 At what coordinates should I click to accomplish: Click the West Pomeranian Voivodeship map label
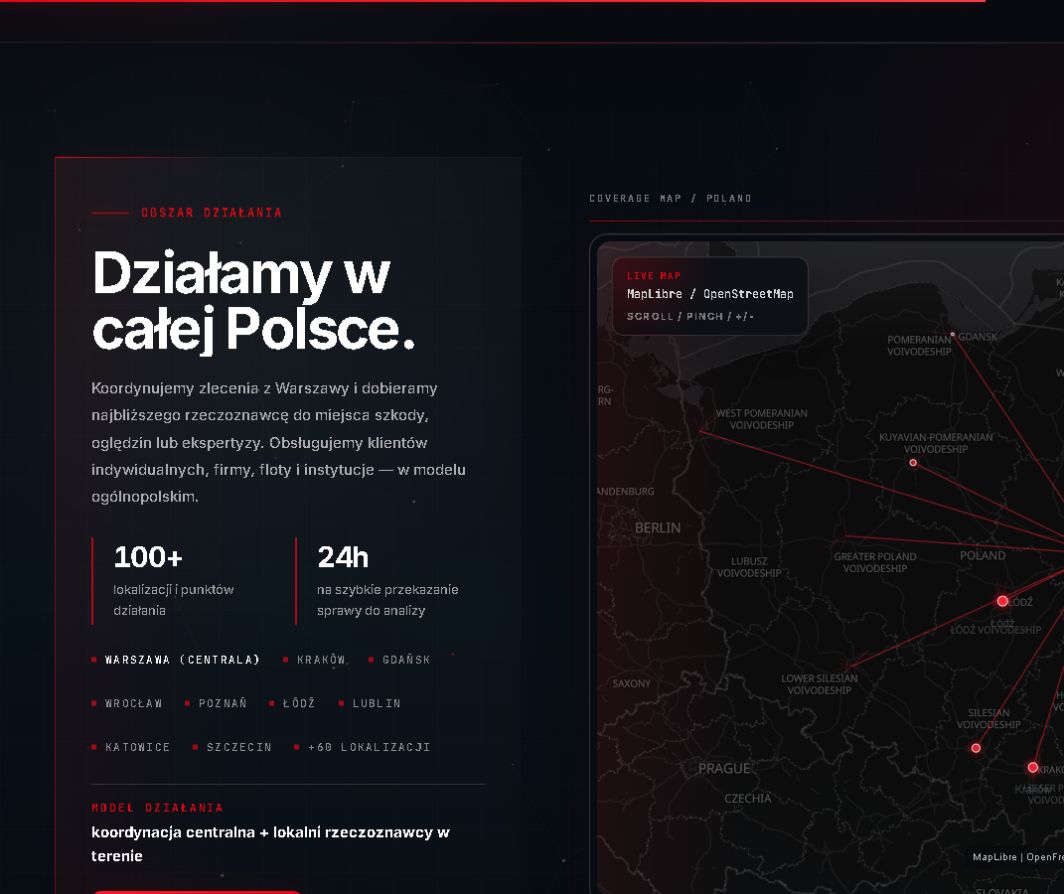tap(761, 419)
